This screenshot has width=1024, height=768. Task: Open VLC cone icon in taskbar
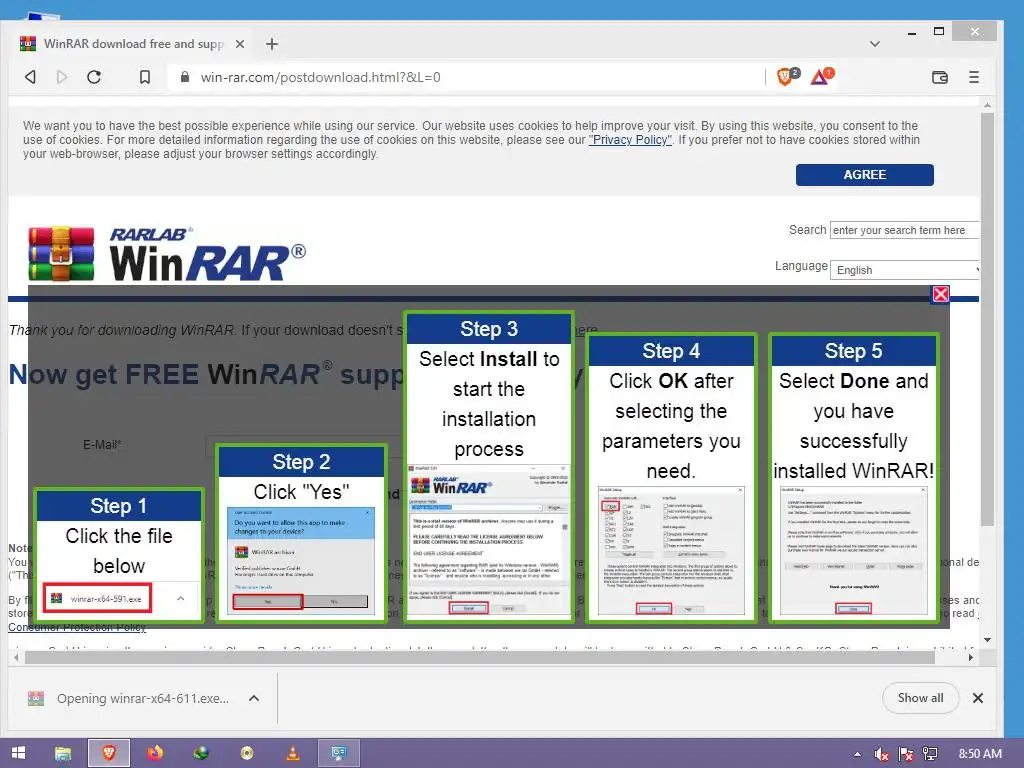click(x=293, y=753)
